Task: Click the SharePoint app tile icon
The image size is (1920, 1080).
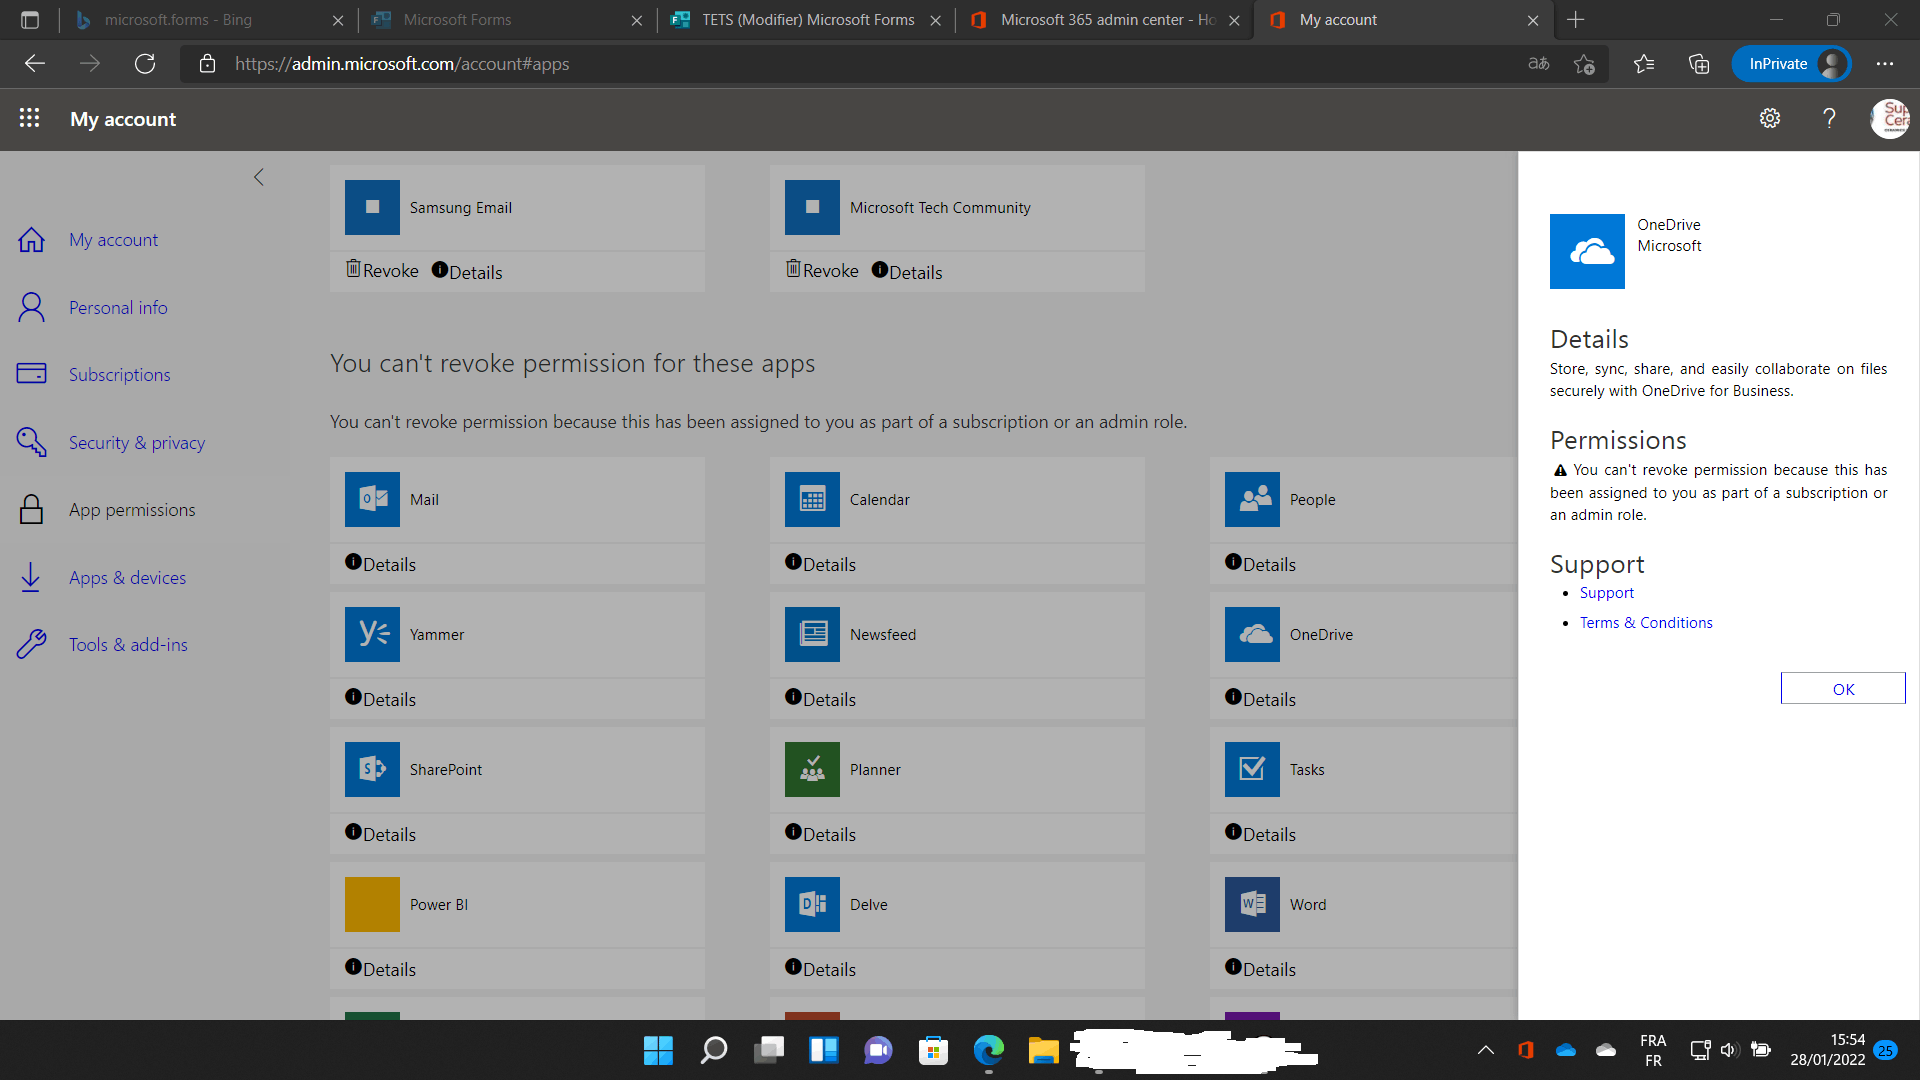Action: [x=372, y=769]
